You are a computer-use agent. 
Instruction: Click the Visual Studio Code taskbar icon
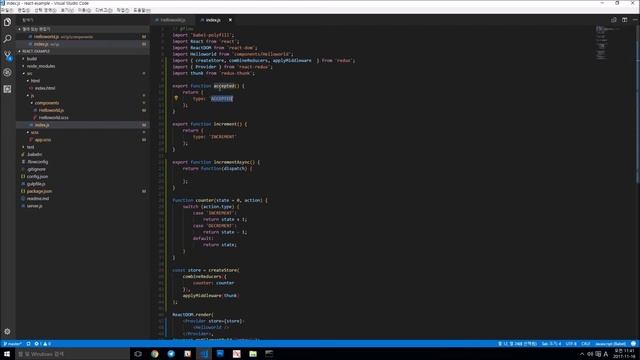click(204, 354)
